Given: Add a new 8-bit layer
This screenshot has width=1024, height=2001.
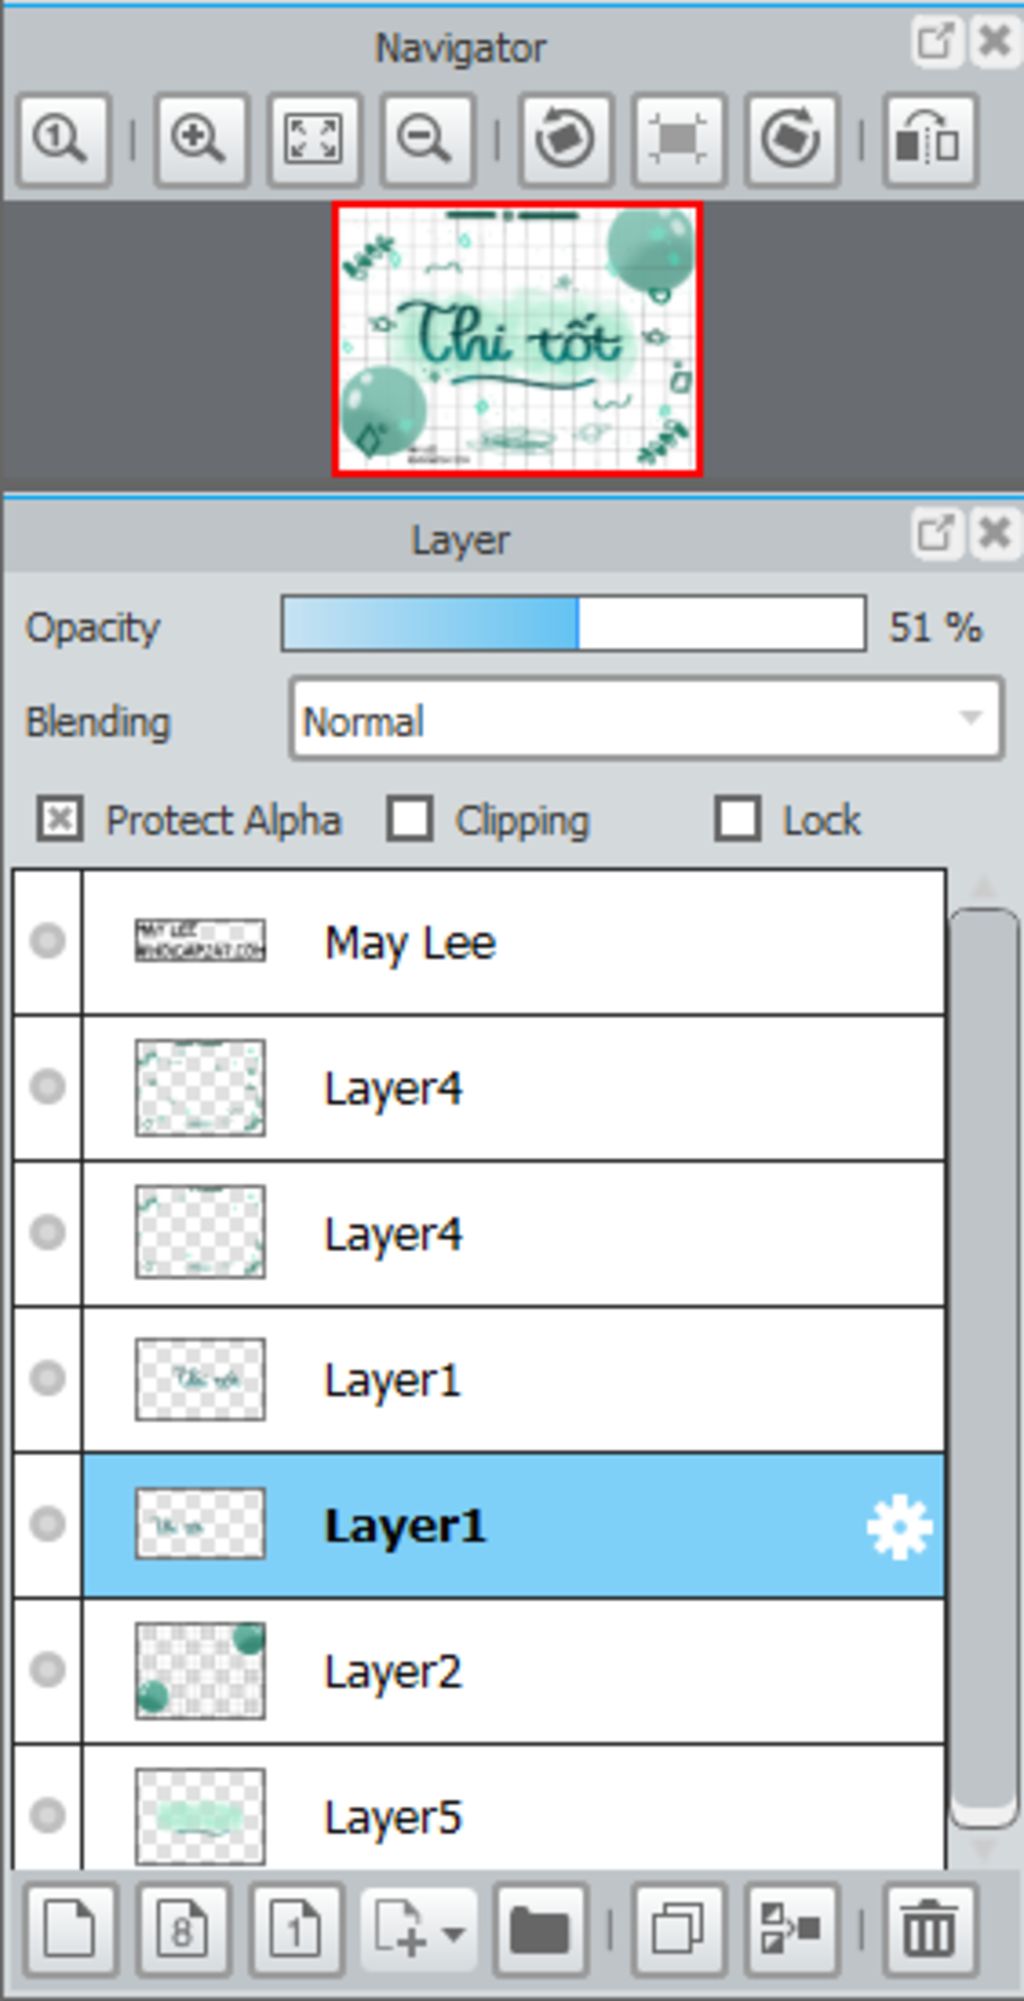Looking at the screenshot, I should click(183, 1929).
